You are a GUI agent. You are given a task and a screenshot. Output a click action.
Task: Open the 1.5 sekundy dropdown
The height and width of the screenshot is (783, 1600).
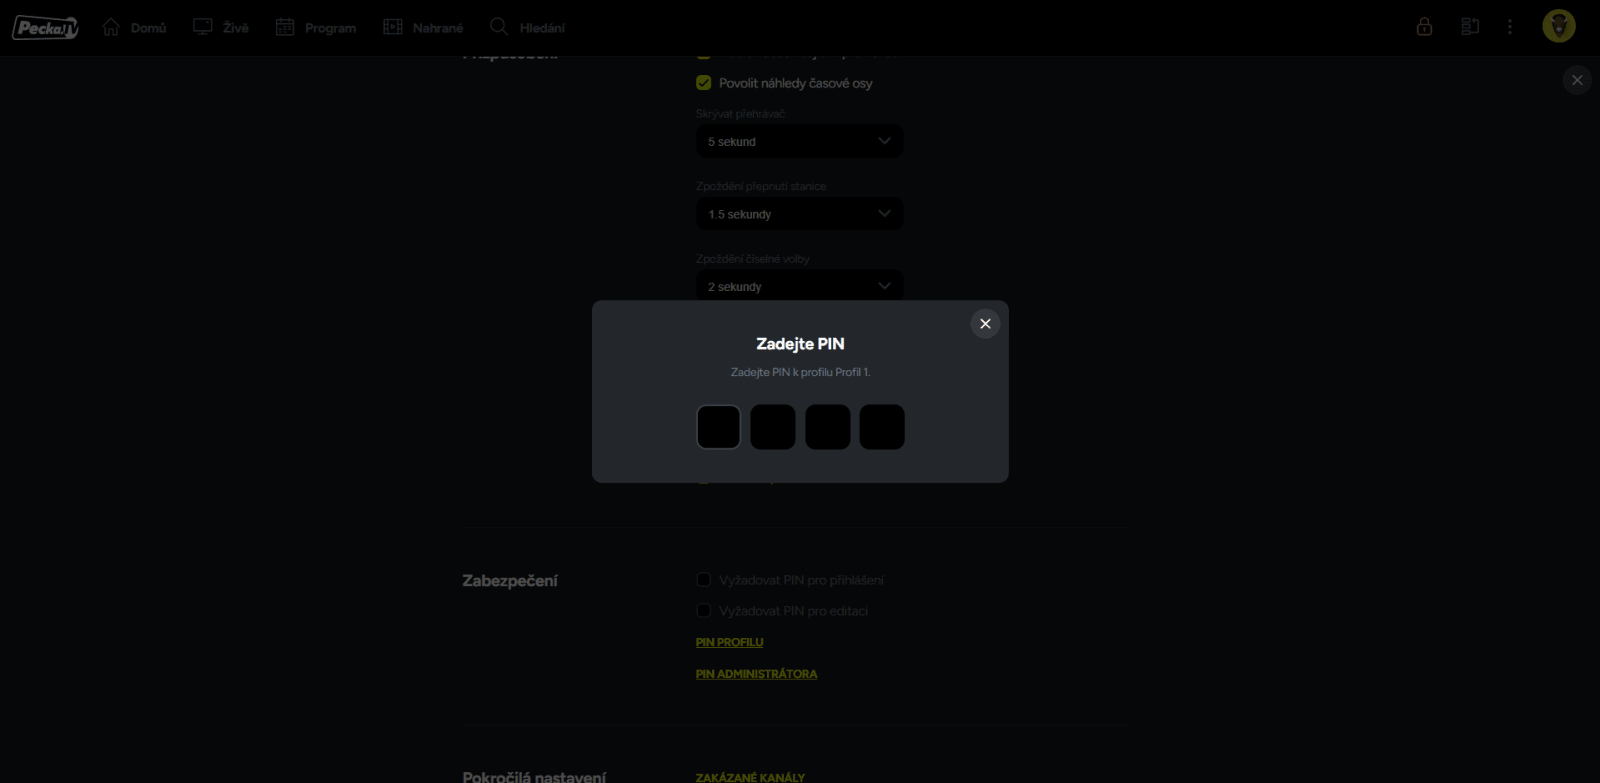point(800,214)
